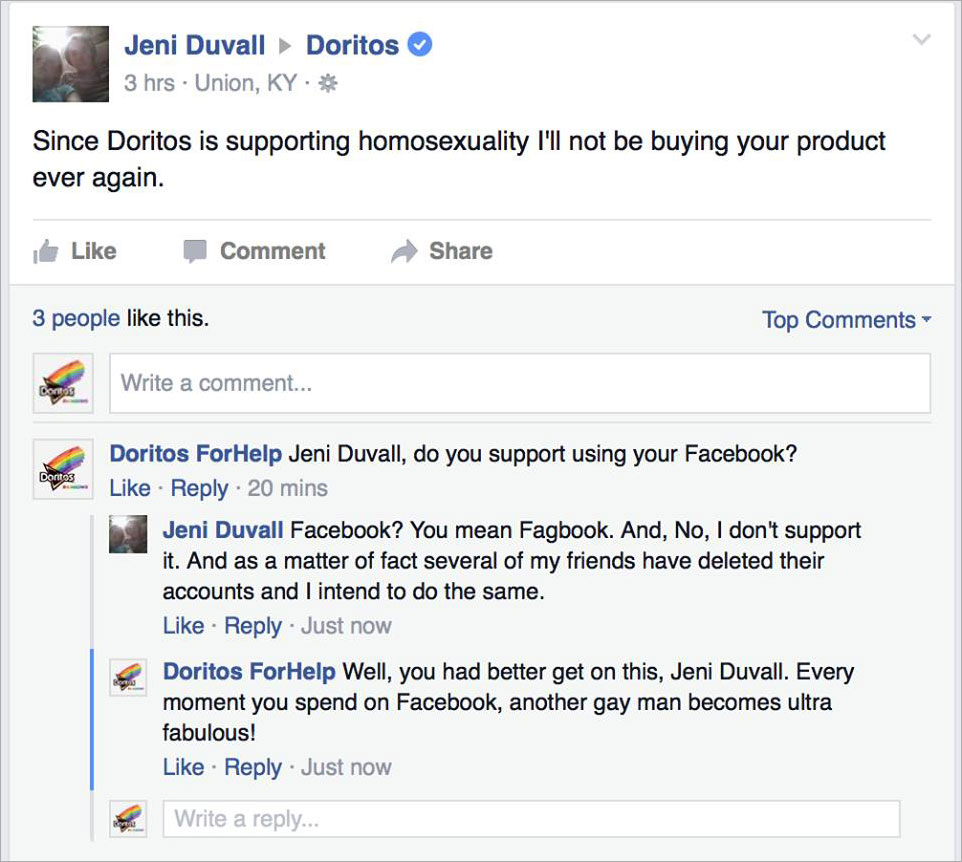This screenshot has height=862, width=962.
Task: Open the post options chevron at top right
Action: click(922, 40)
